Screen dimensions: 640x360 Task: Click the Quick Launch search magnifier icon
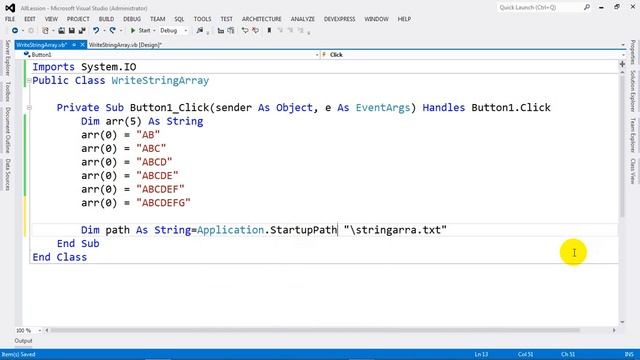[x=587, y=7]
